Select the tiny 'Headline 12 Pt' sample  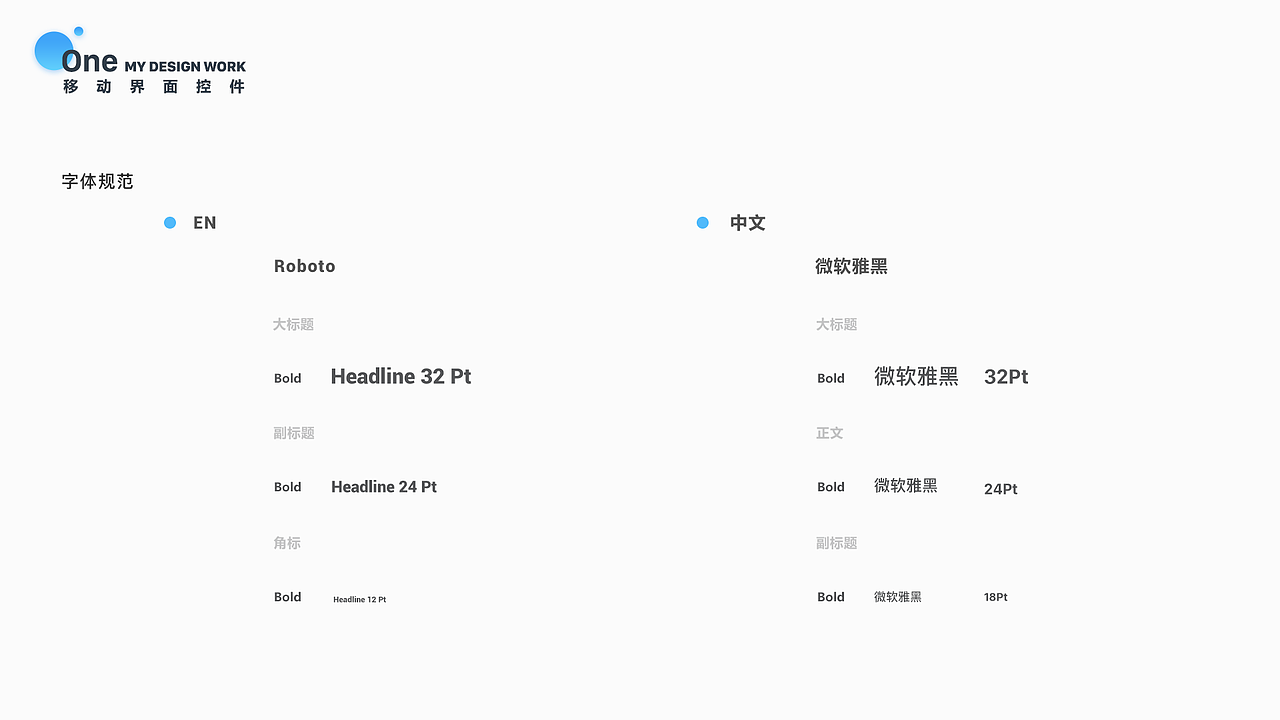(360, 600)
